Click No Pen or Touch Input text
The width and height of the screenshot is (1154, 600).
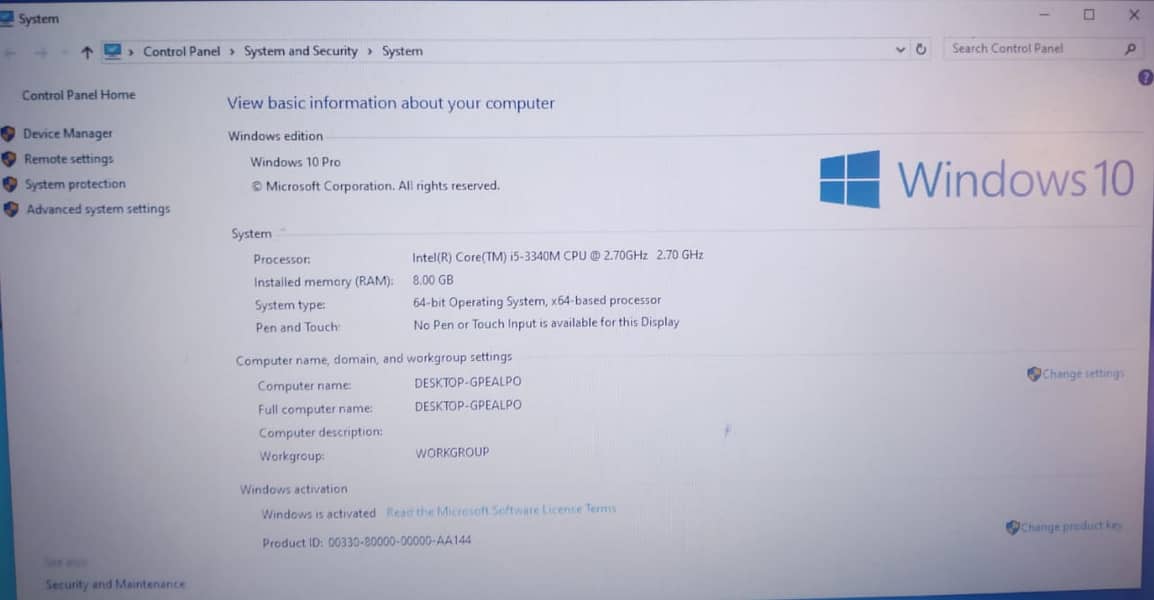(x=546, y=323)
